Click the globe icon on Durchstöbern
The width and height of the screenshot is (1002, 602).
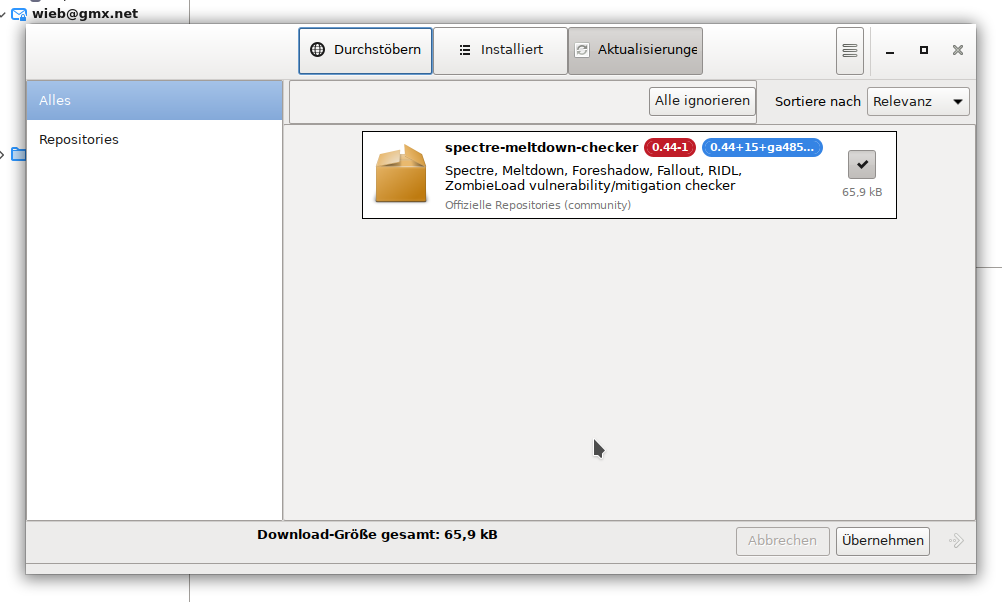tap(317, 50)
